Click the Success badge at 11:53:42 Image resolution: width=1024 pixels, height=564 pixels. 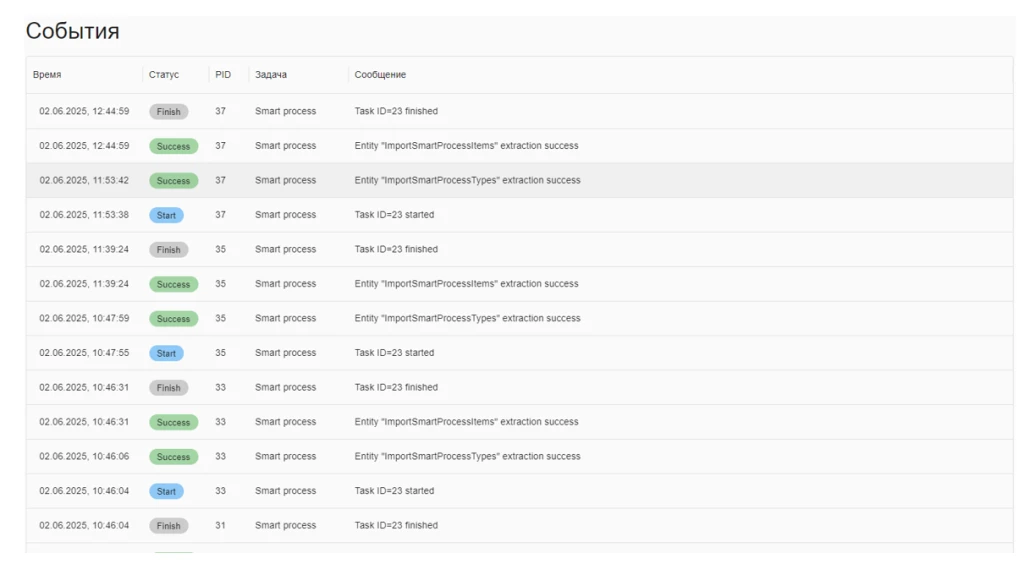pyautogui.click(x=173, y=181)
